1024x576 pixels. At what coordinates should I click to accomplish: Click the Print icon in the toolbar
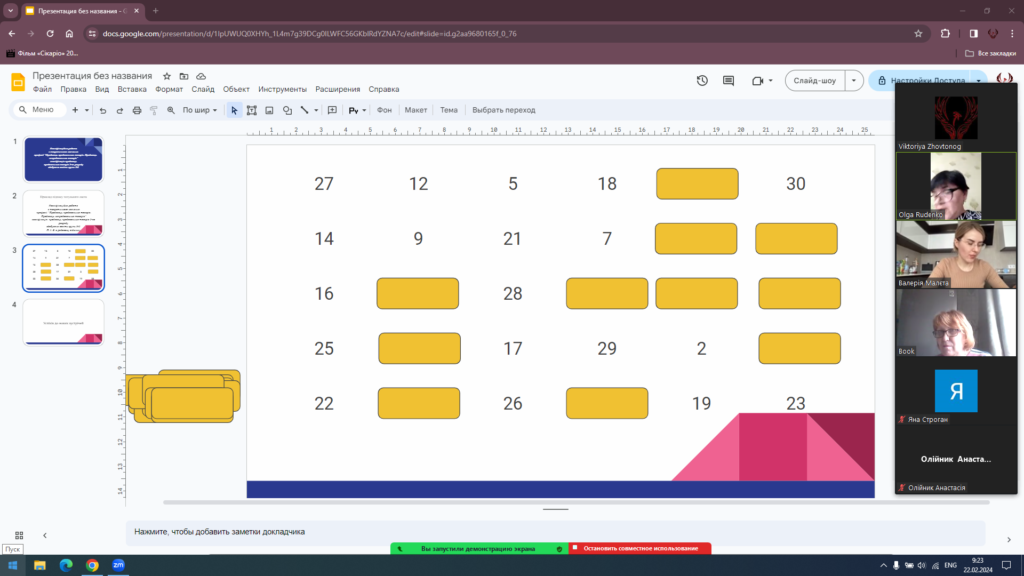137,110
